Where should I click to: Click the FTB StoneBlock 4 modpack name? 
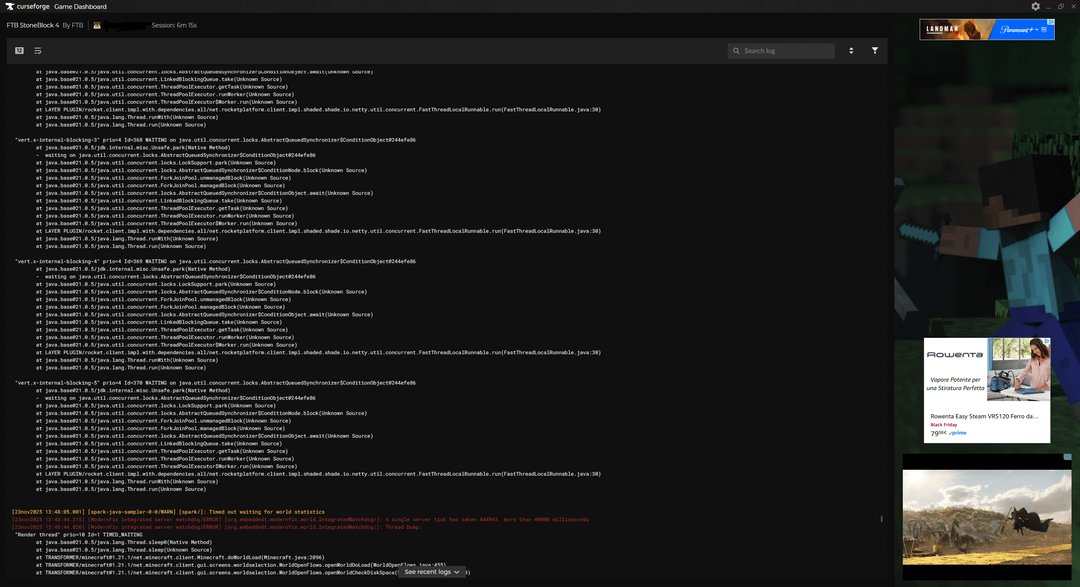point(33,25)
